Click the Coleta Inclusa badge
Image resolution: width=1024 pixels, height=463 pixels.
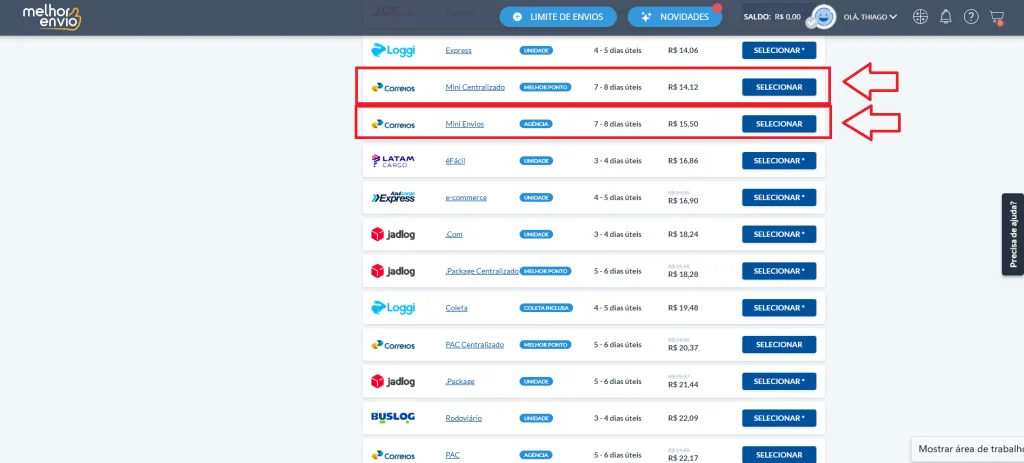click(546, 308)
